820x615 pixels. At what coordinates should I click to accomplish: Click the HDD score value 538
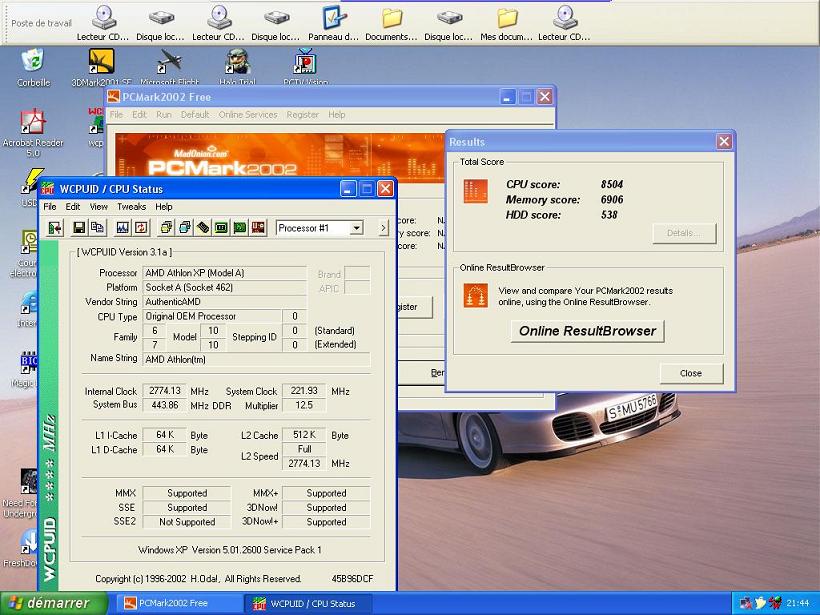click(x=609, y=214)
